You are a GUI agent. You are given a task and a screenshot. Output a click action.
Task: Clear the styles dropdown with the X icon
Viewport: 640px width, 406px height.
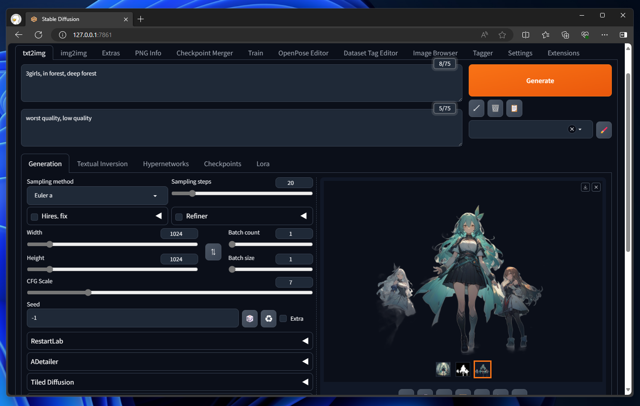coord(572,129)
